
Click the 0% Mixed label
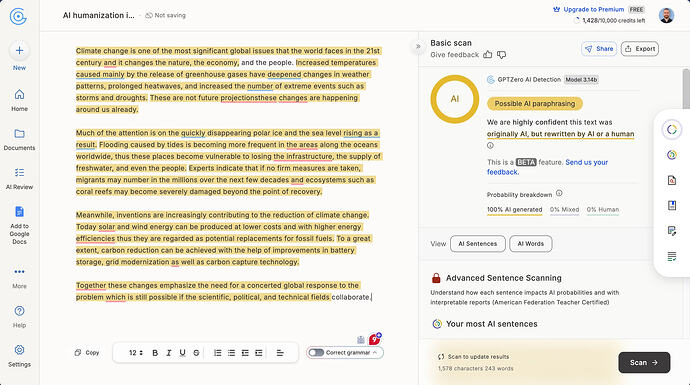click(564, 210)
